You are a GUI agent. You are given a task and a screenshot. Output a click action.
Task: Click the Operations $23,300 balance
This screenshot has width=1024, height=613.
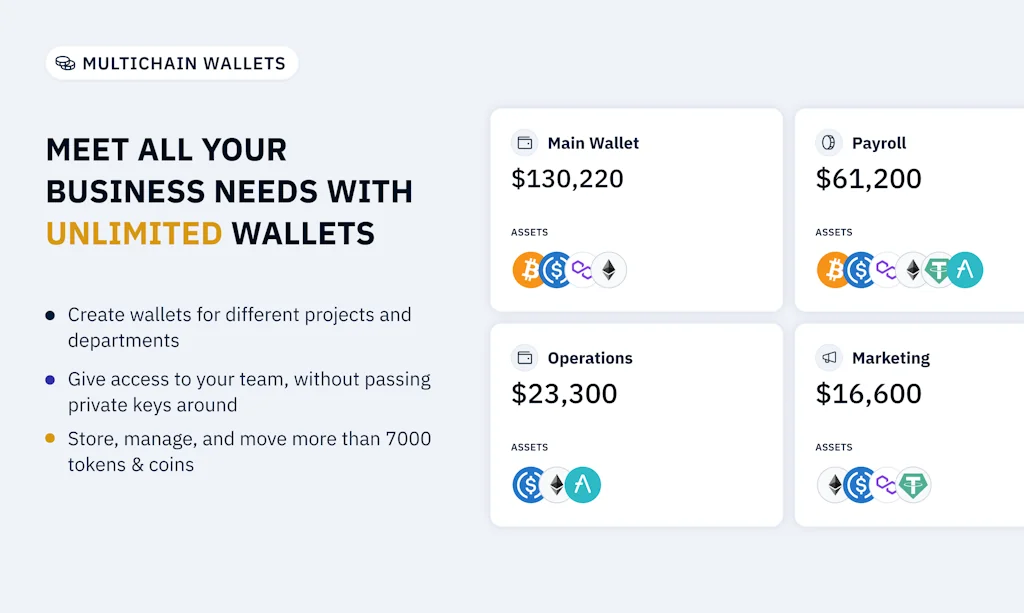564,394
